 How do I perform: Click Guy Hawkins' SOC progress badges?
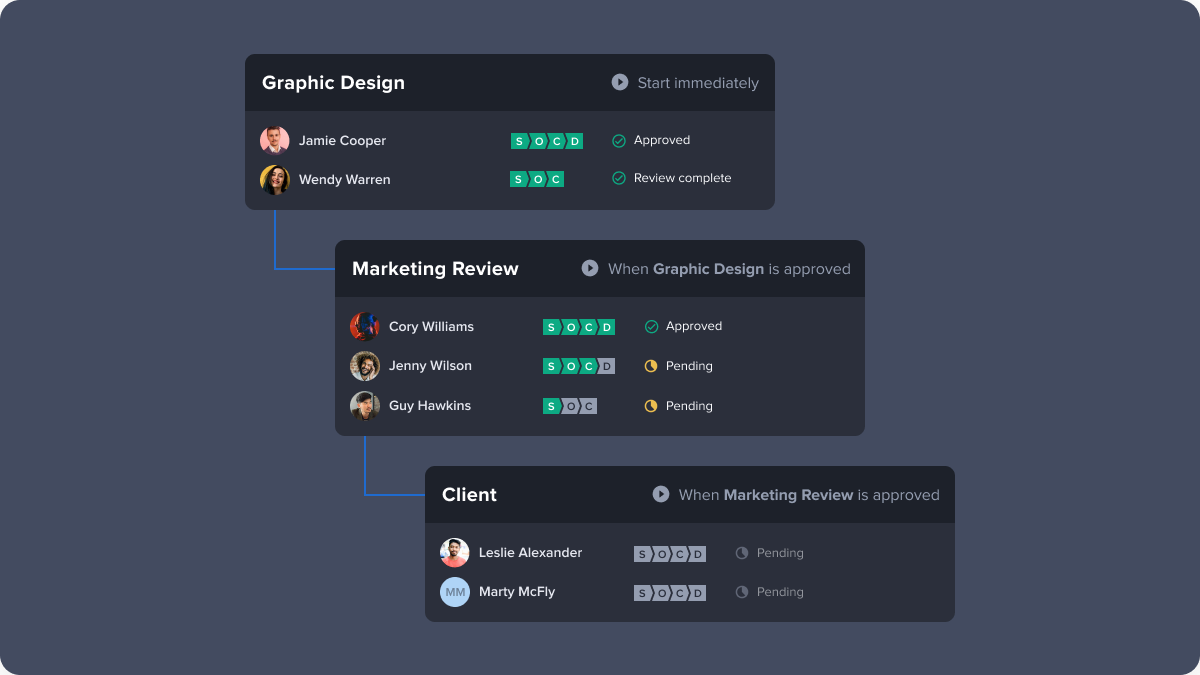click(570, 406)
